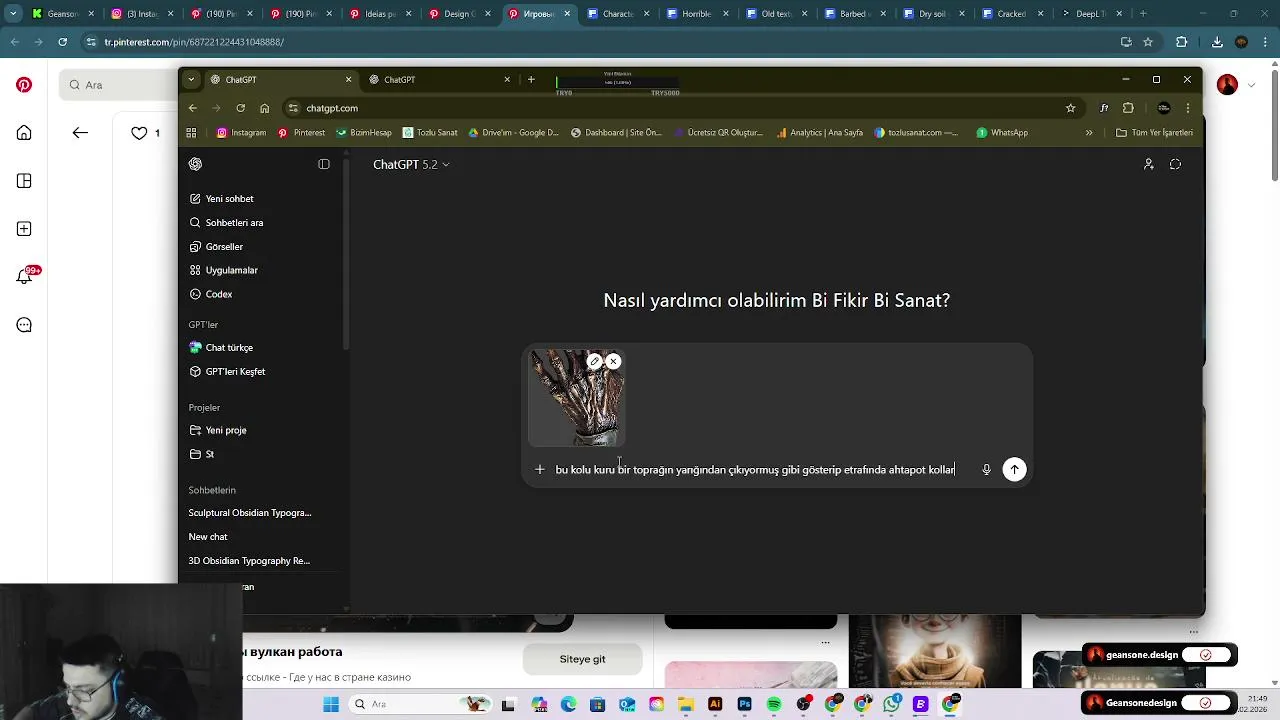Open the 3D Obsidian Typography Re... chat
The width and height of the screenshot is (1280, 720).
(x=249, y=561)
